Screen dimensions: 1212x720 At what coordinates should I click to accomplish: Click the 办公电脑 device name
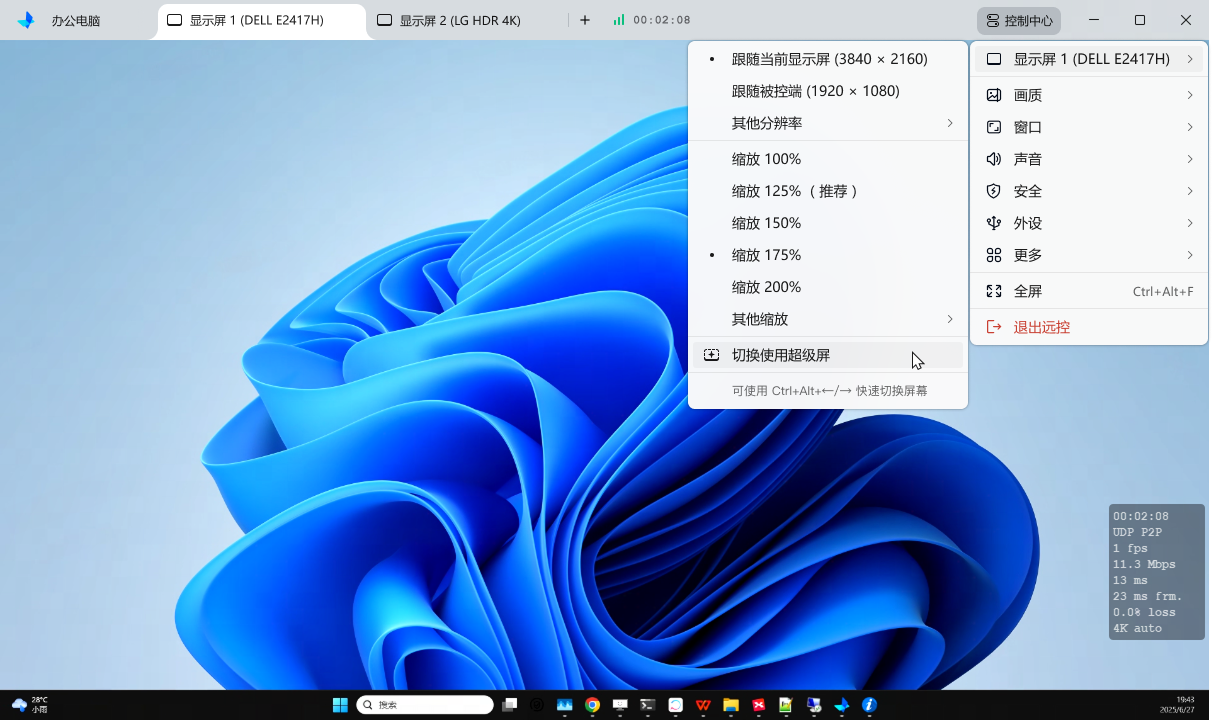tap(76, 20)
